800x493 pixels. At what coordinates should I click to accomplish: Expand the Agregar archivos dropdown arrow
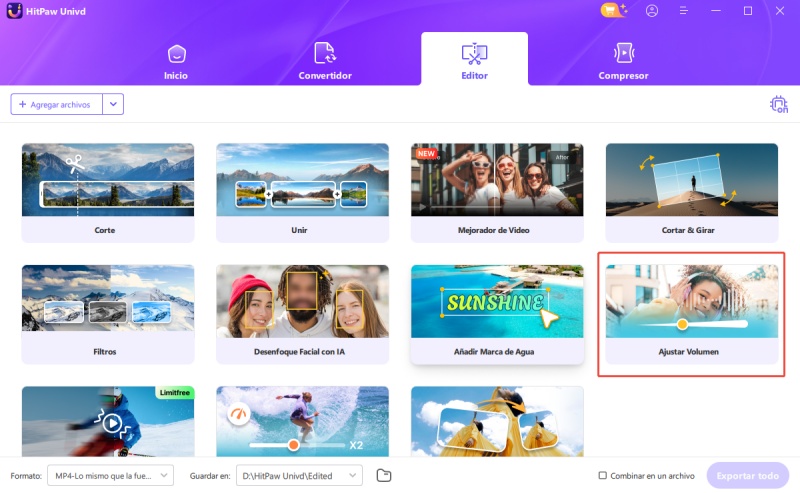[113, 104]
